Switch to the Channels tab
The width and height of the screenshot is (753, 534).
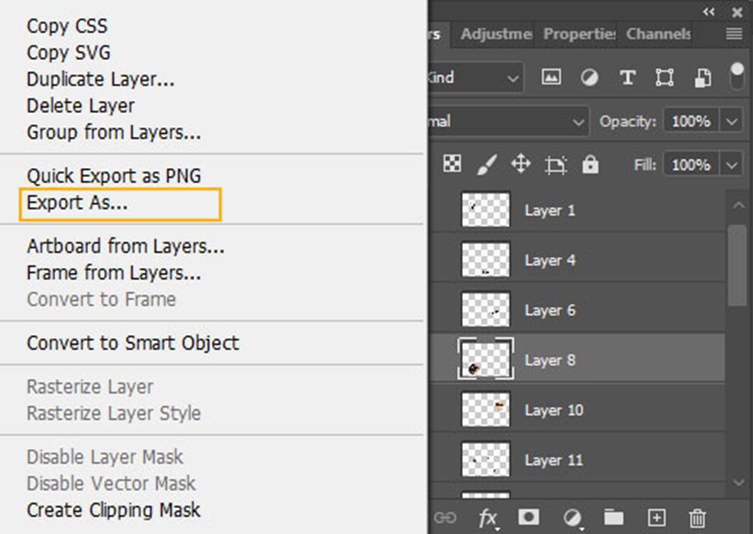(657, 34)
